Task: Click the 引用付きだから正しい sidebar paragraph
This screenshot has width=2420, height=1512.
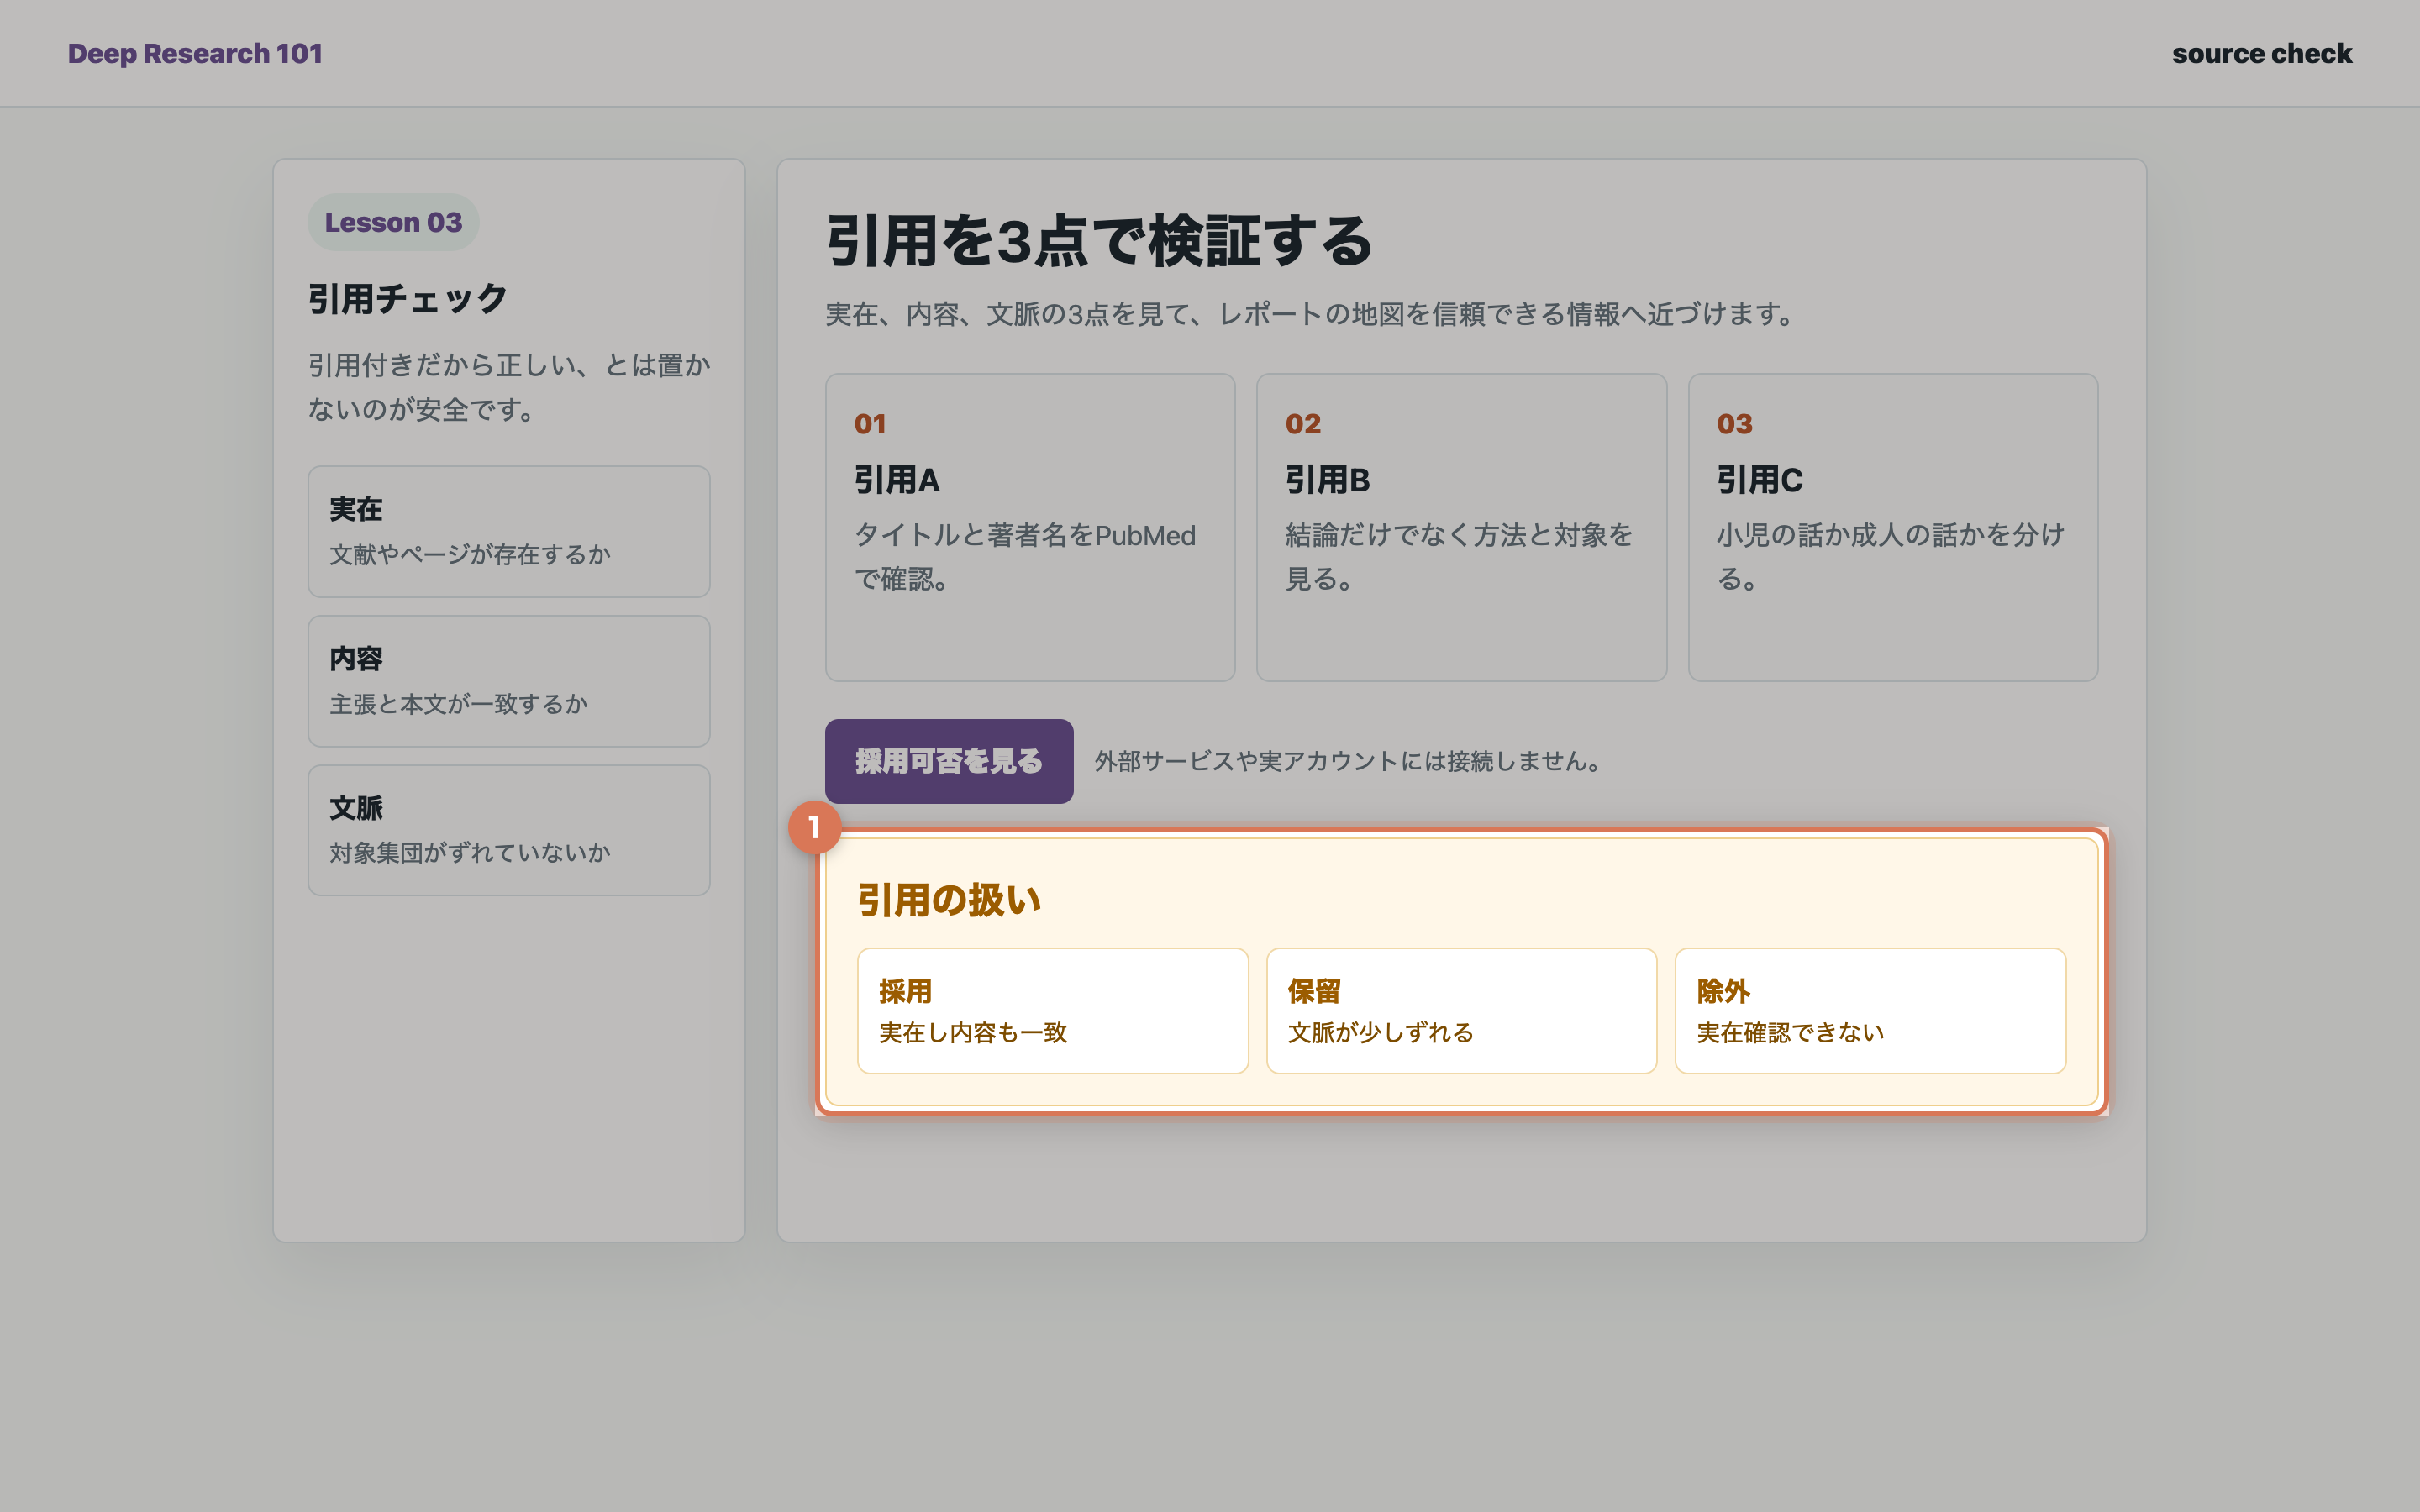Action: (x=509, y=387)
